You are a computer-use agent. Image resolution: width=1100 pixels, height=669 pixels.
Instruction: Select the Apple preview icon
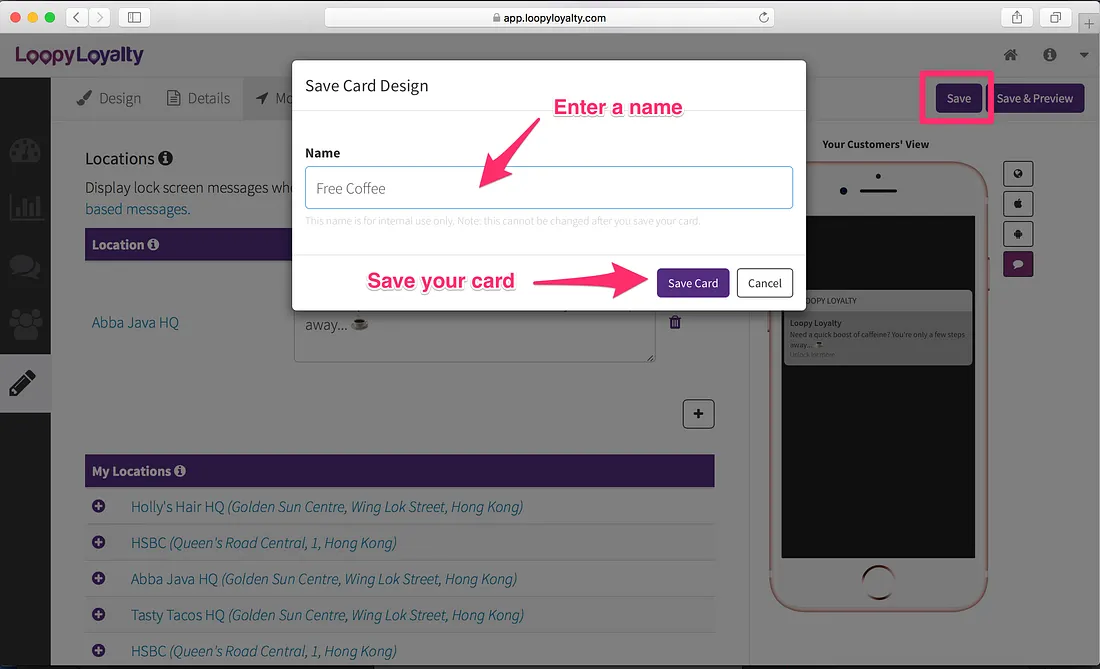[1017, 203]
